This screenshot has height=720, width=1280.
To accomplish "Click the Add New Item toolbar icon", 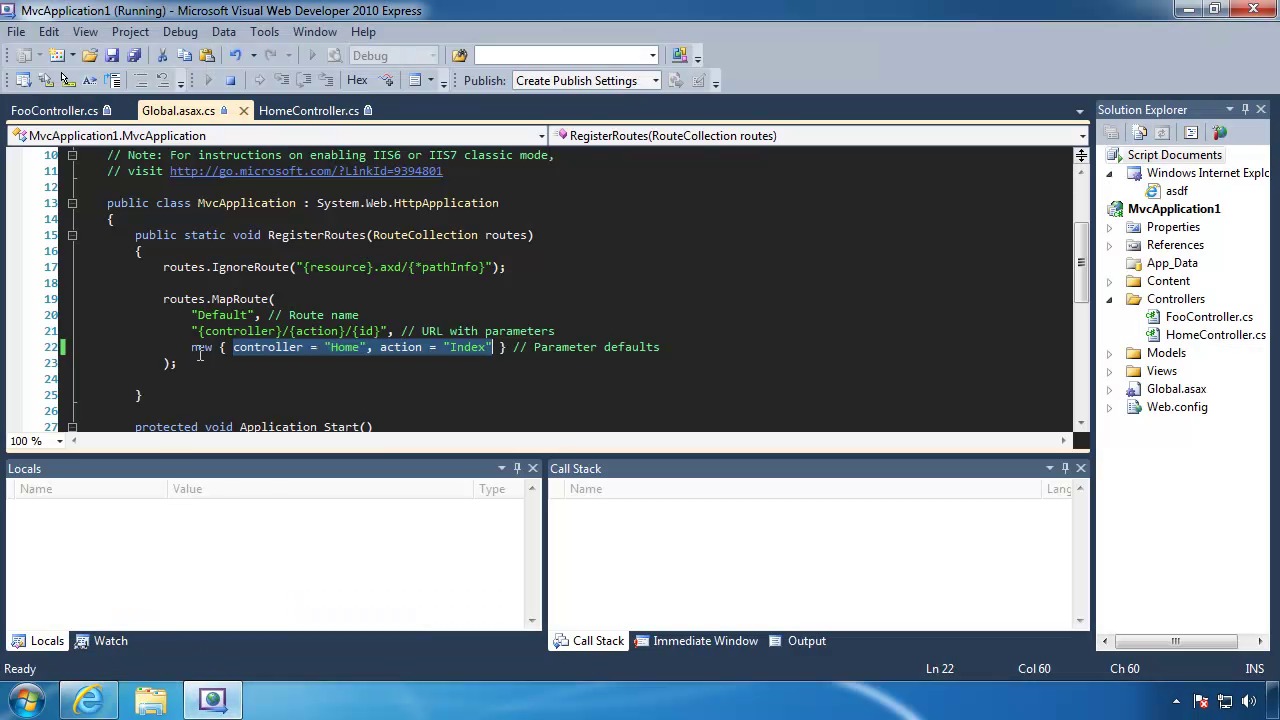I will pyautogui.click(x=57, y=55).
